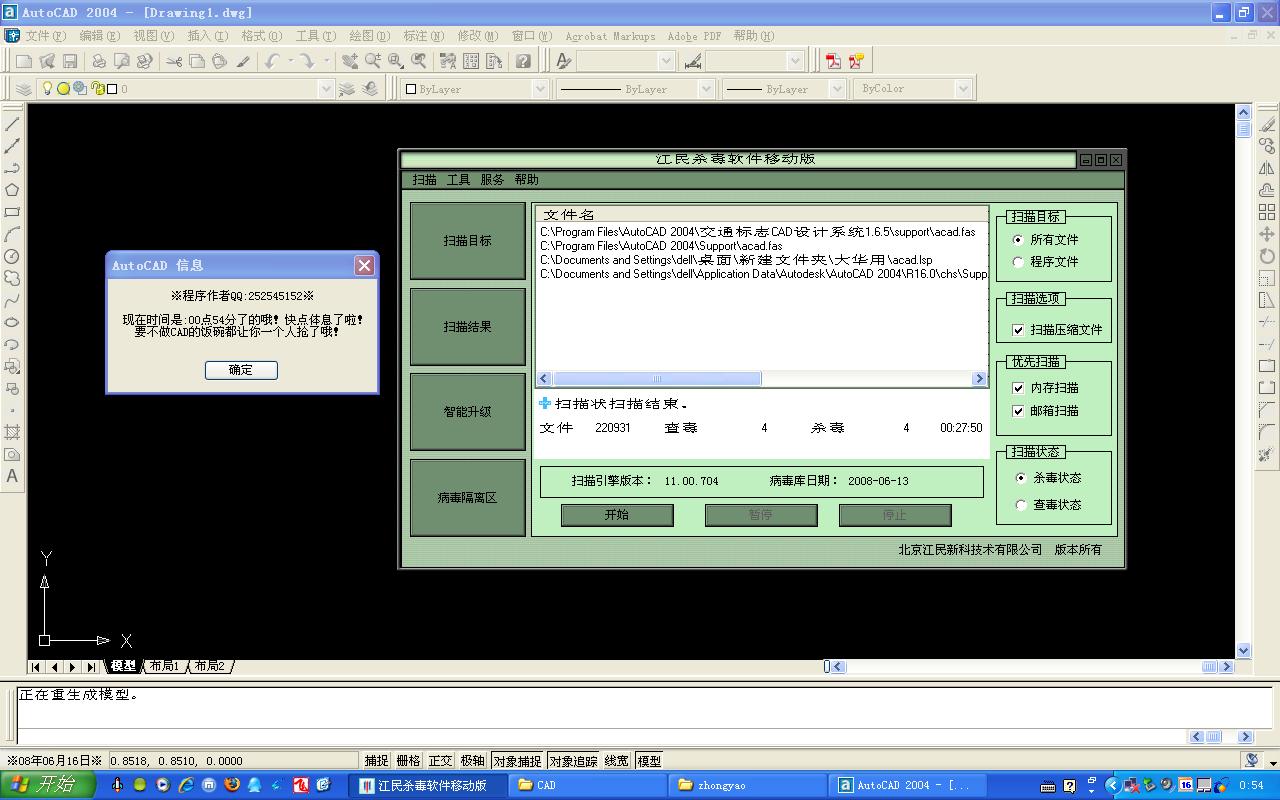This screenshot has height=800, width=1280.
Task: Select the Arc draw tool
Action: (12, 234)
